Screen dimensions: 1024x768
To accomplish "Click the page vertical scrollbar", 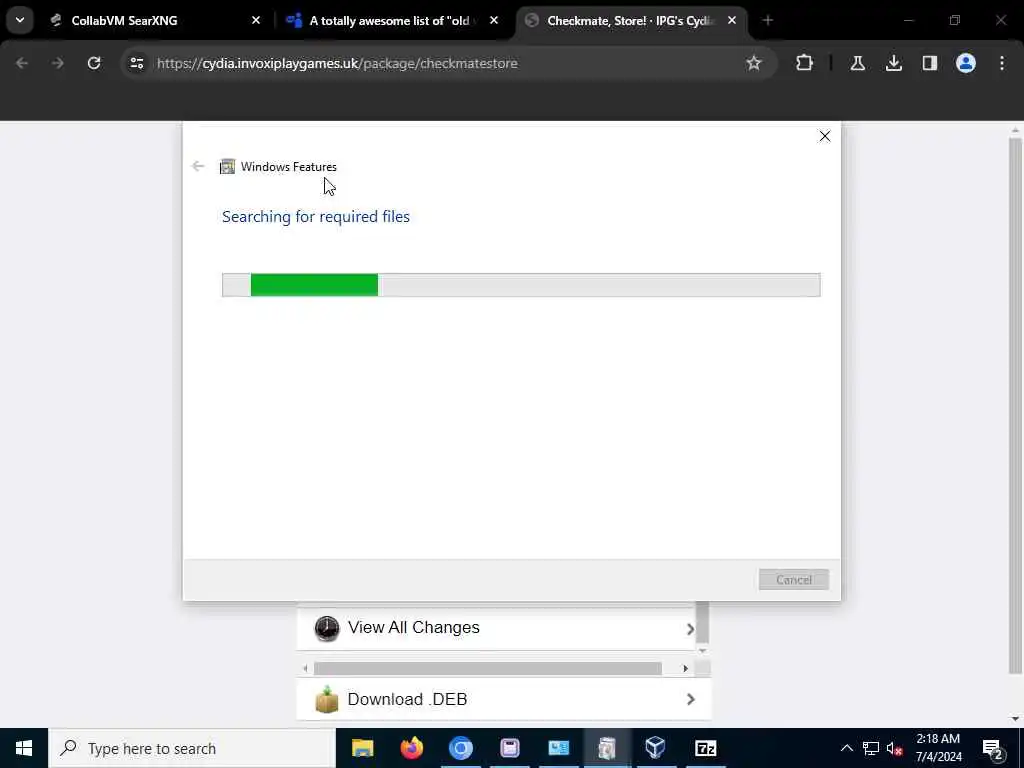I will click(1015, 405).
